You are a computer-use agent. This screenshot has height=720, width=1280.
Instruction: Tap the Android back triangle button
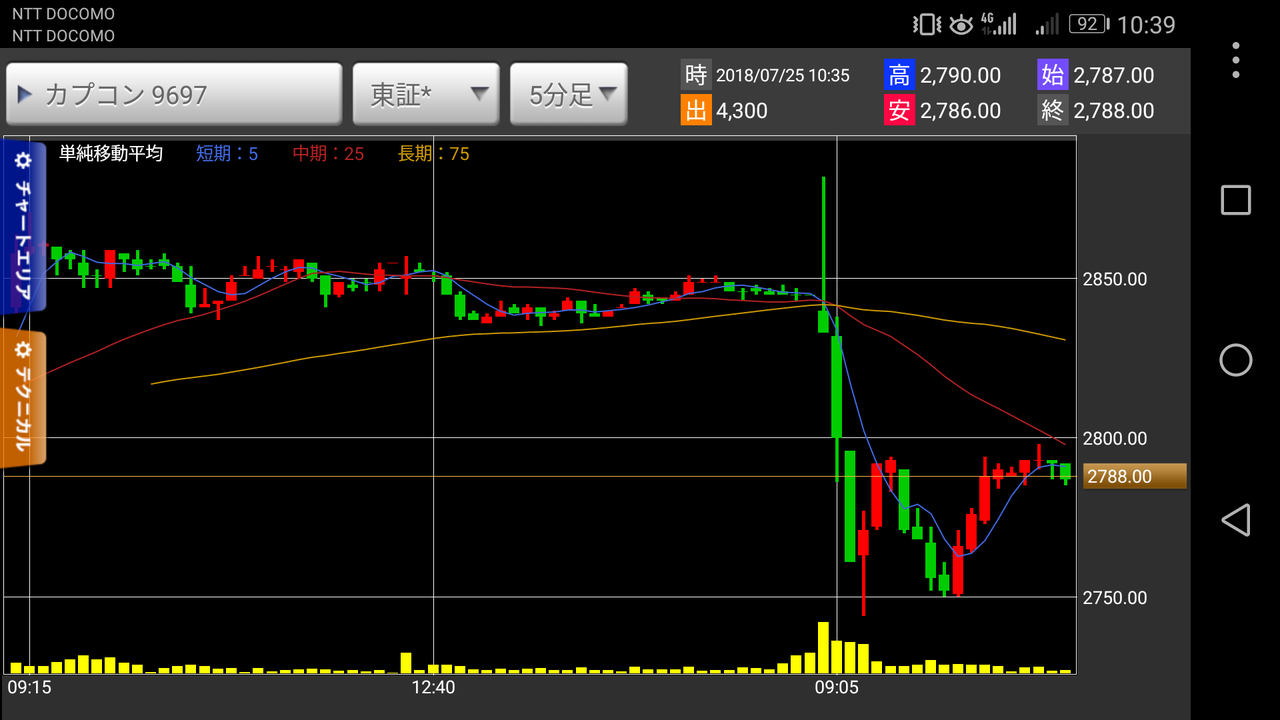[x=1236, y=520]
